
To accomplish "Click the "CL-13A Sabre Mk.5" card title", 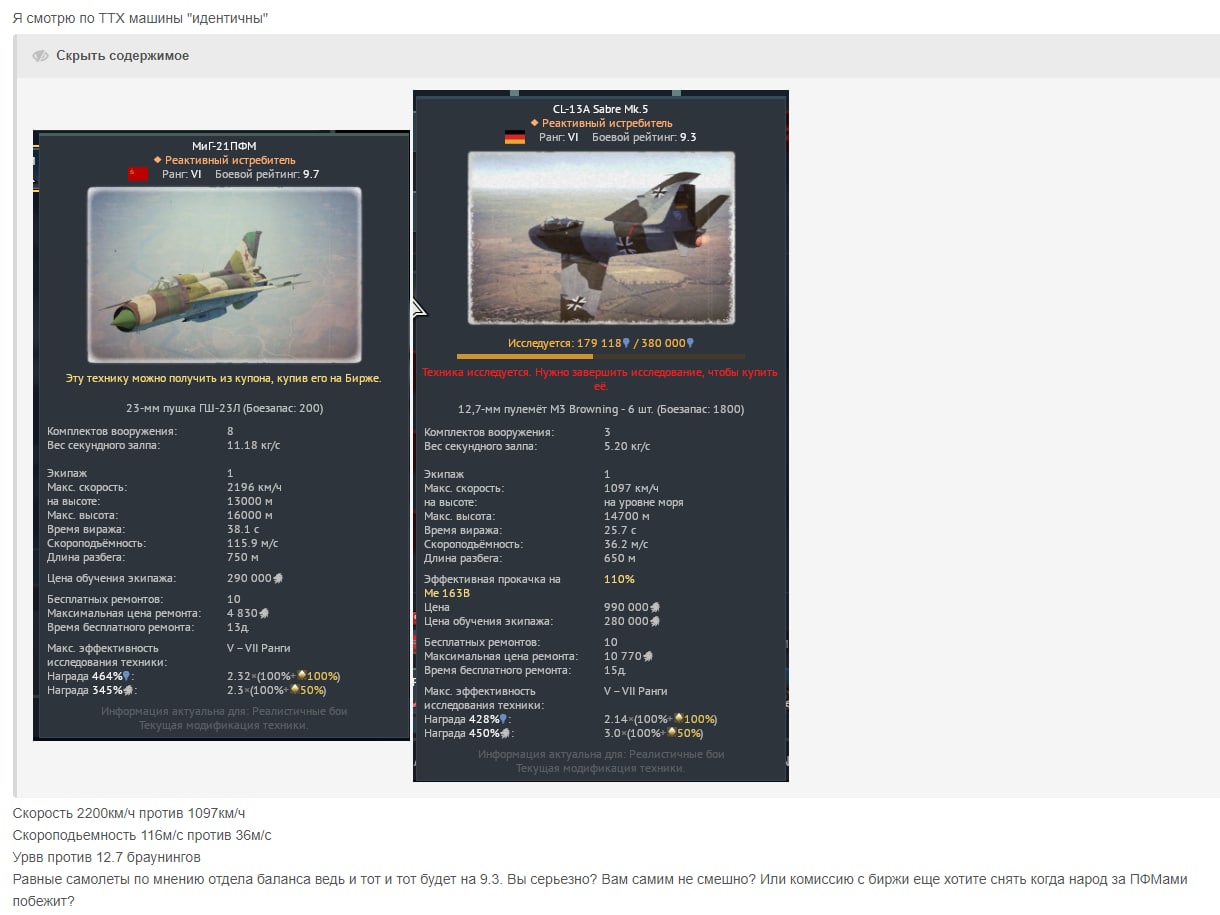I will tap(601, 109).
